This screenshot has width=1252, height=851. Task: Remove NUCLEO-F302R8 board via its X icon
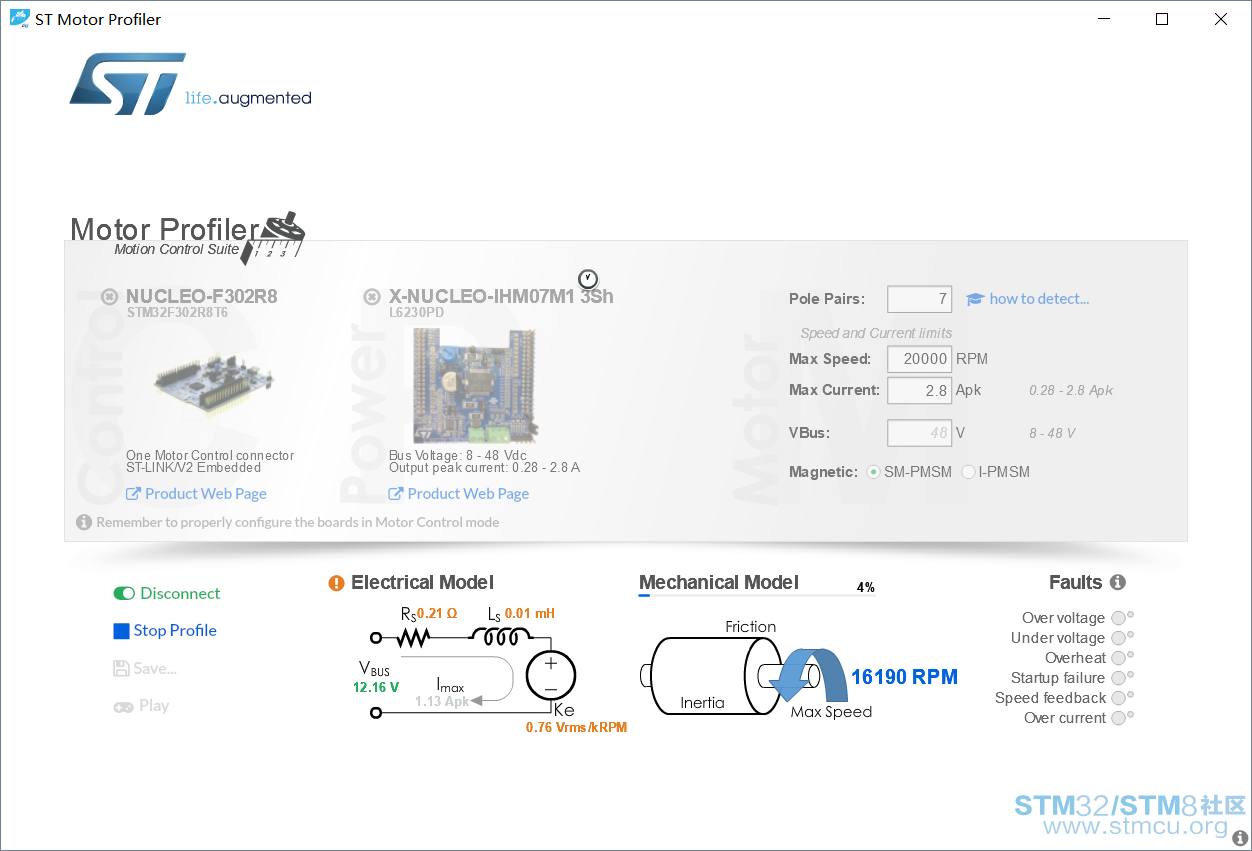pyautogui.click(x=110, y=296)
